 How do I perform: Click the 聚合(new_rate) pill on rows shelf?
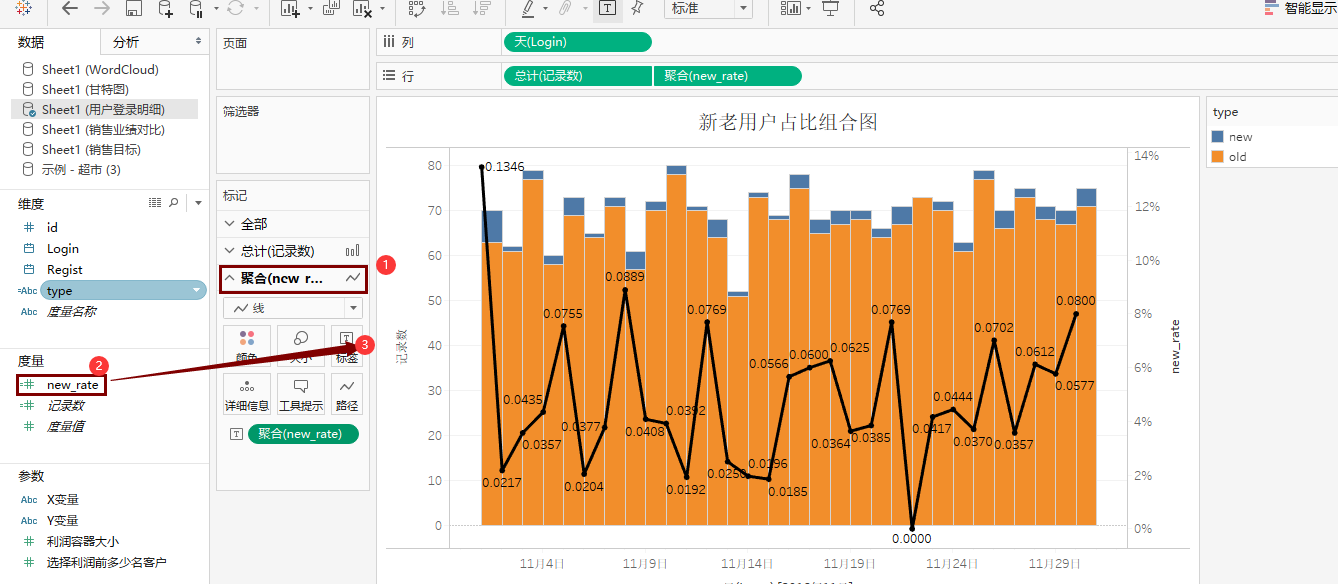coord(728,76)
